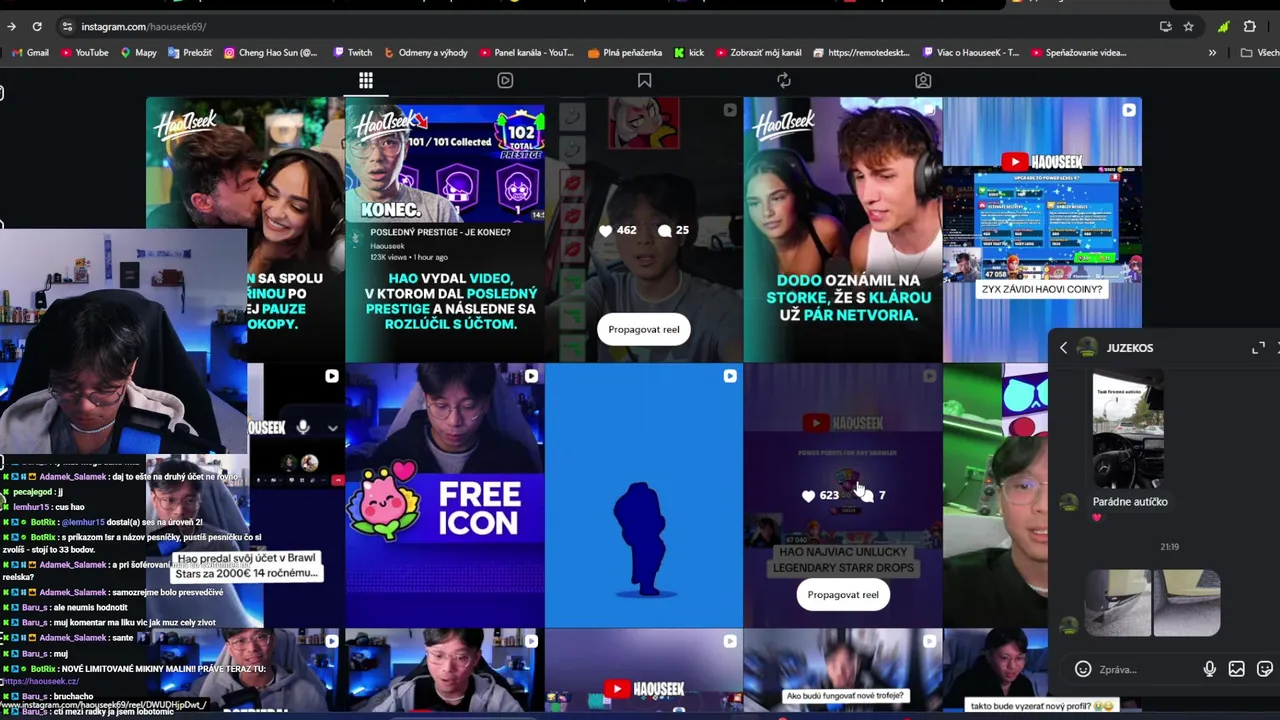Open the POSLEDNÝ PRESTIGE post thumbnail
This screenshot has width=1280, height=720.
click(x=445, y=229)
